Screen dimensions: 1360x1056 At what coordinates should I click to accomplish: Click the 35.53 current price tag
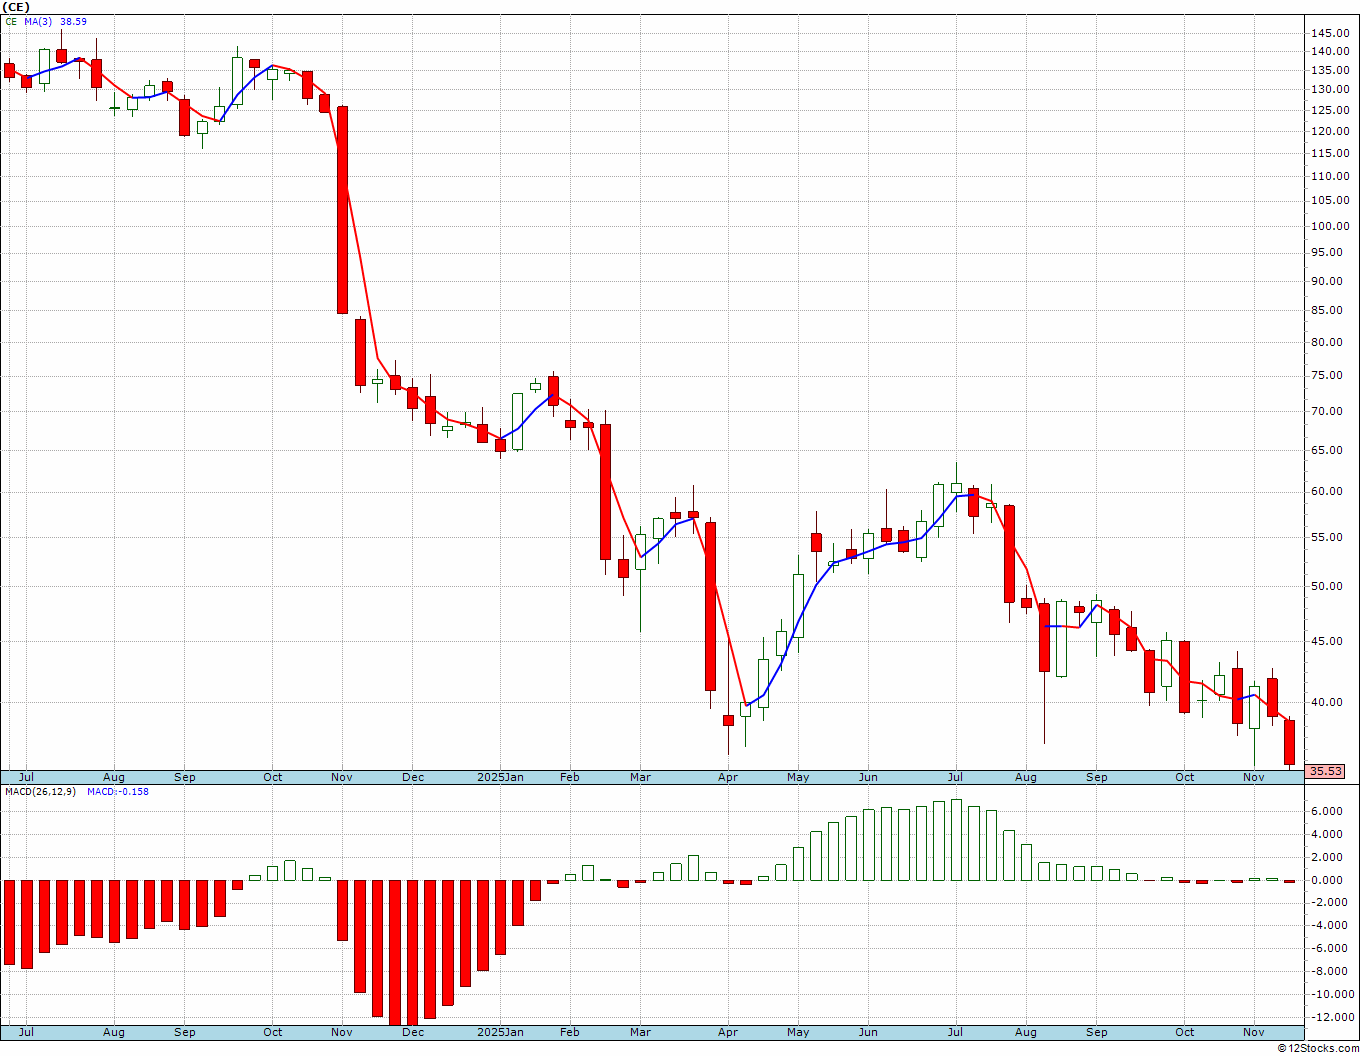[x=1326, y=771]
